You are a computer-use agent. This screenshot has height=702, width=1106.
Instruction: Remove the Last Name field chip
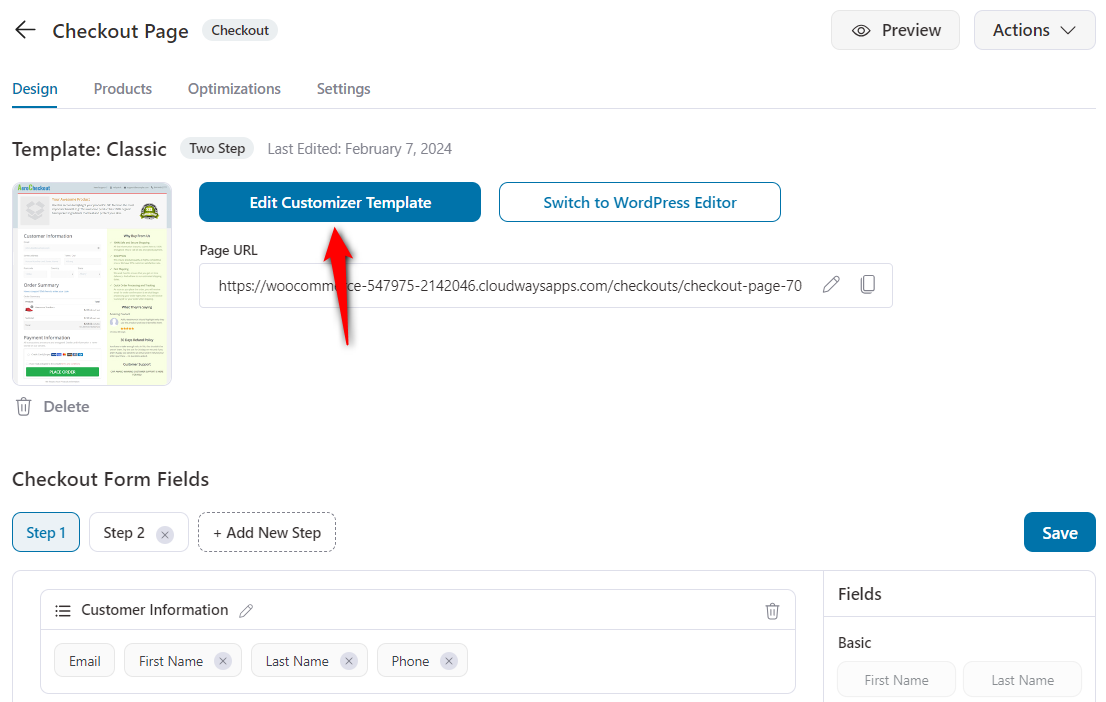348,660
